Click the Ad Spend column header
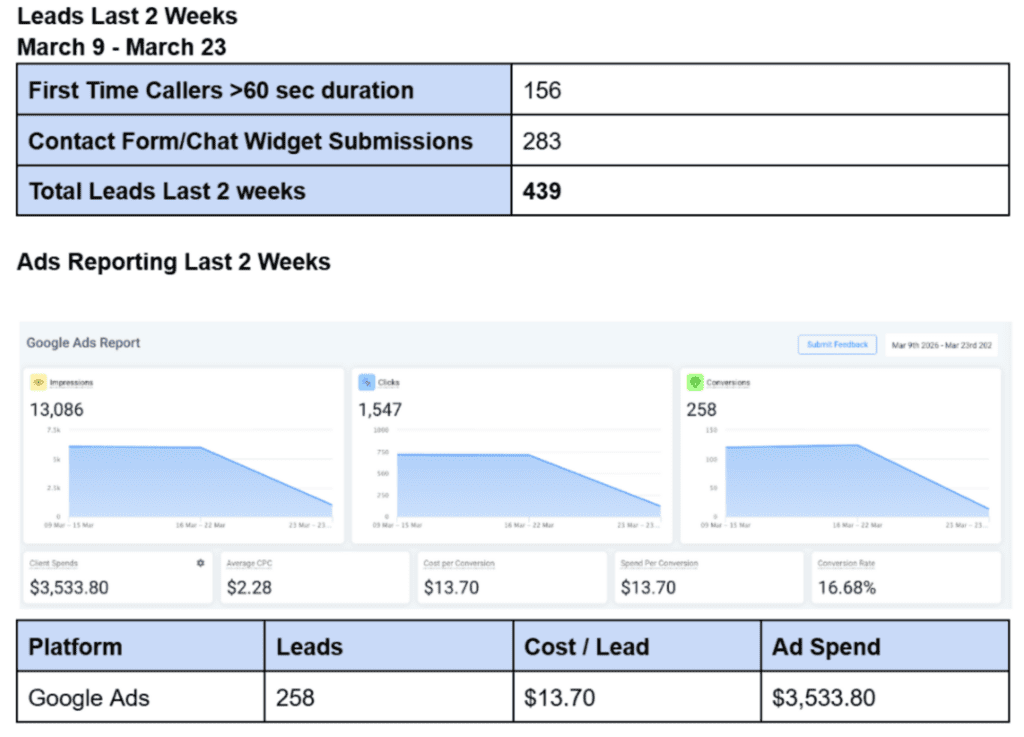Image resolution: width=1024 pixels, height=737 pixels. [x=885, y=646]
